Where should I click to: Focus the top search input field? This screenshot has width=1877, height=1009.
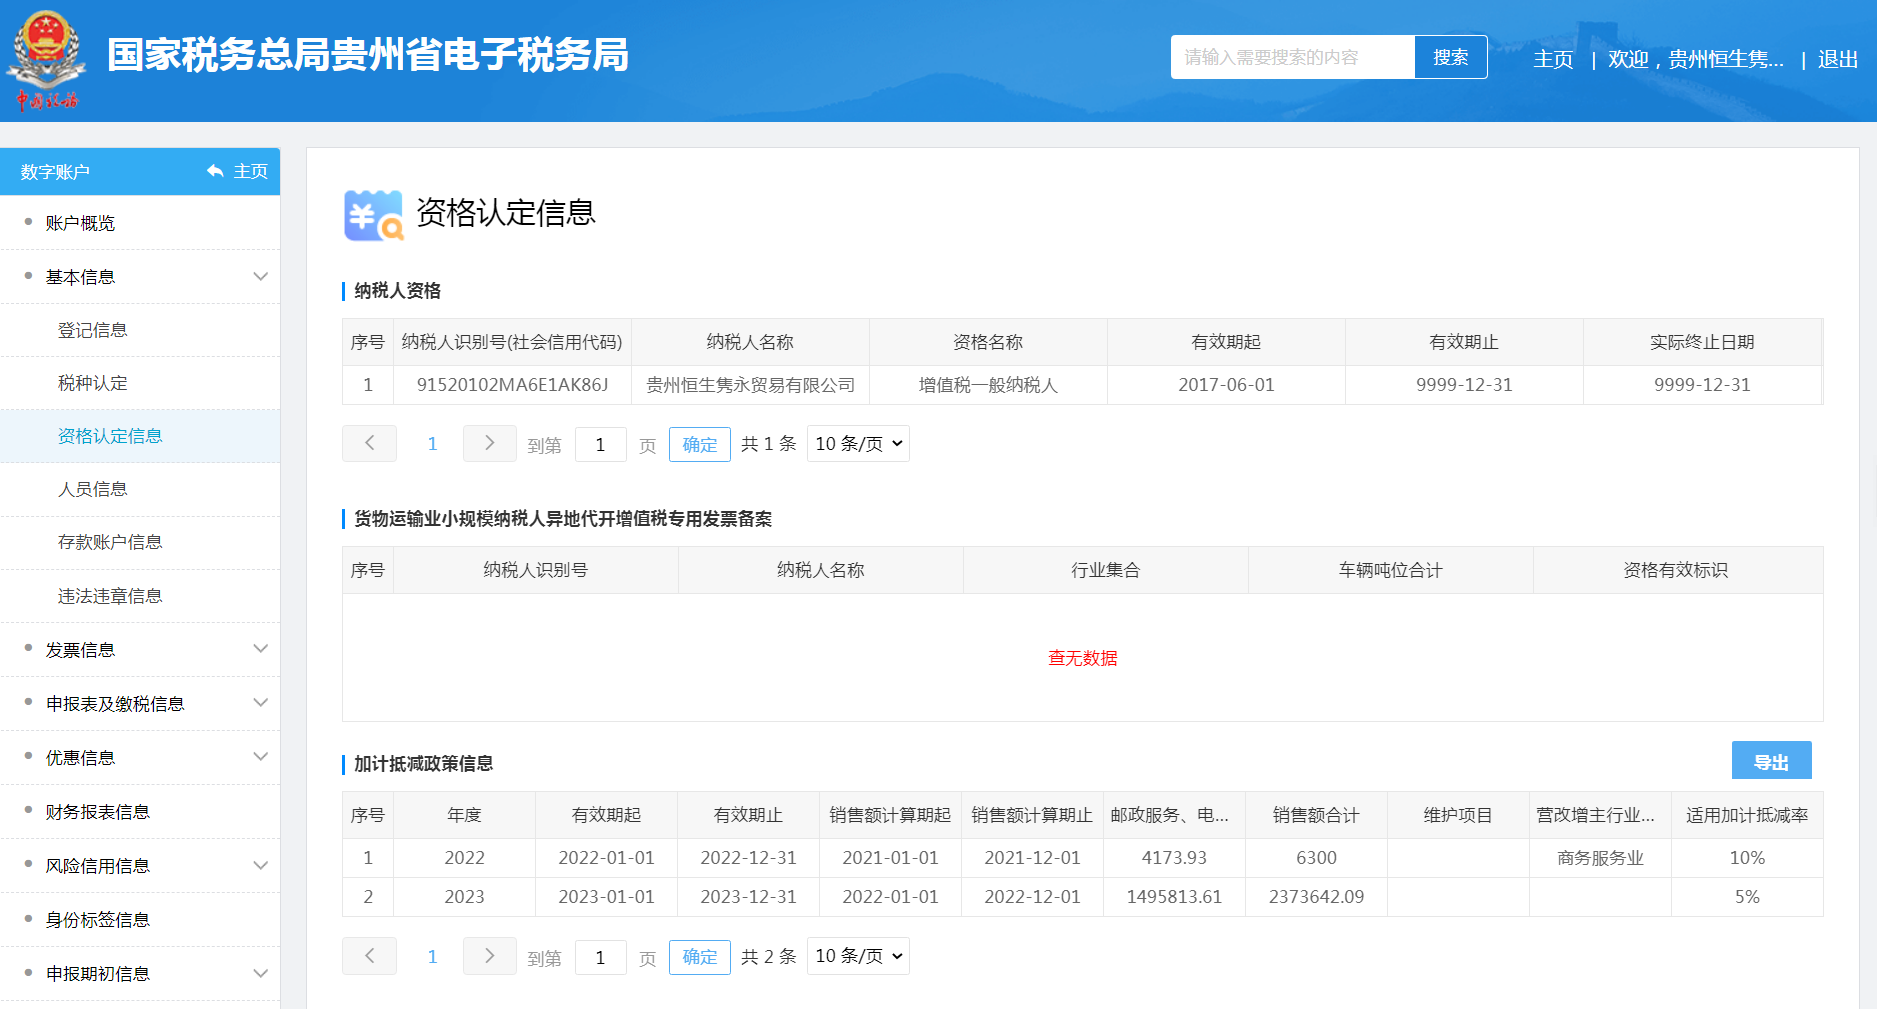[1291, 57]
